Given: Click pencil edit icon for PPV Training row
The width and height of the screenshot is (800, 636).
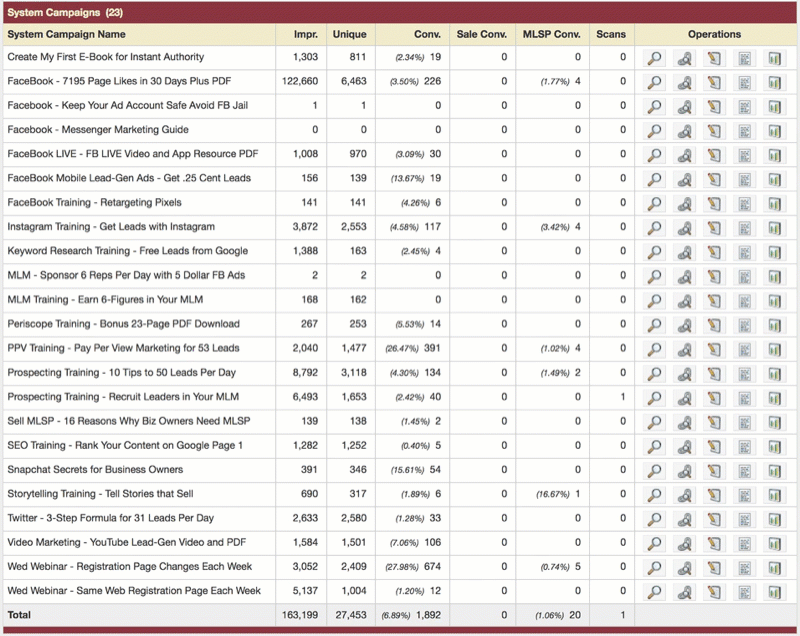Looking at the screenshot, I should coord(714,349).
